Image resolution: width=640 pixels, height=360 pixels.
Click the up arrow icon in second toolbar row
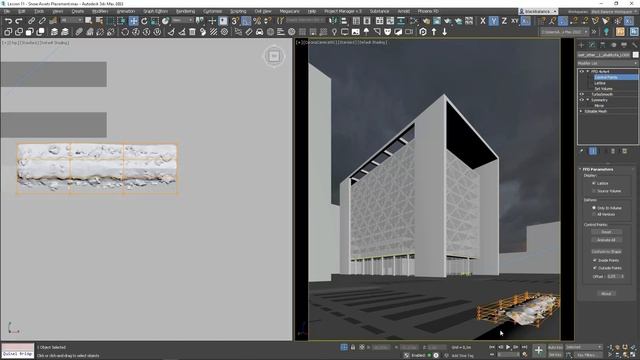pos(434,32)
